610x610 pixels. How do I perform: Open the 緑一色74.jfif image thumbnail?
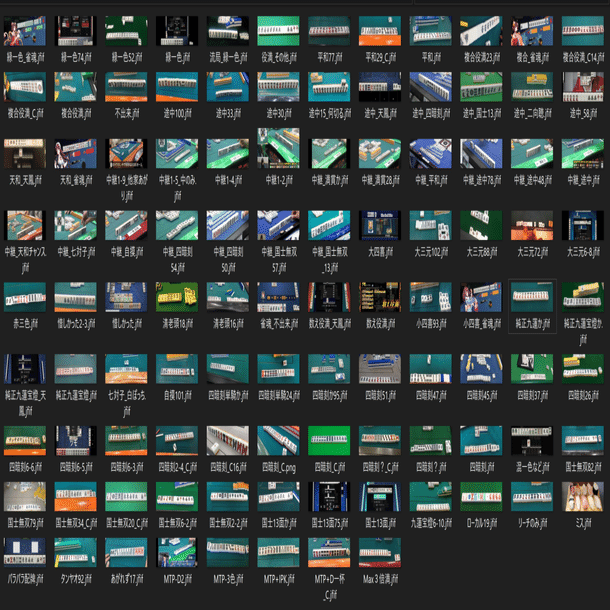[x=75, y=31]
